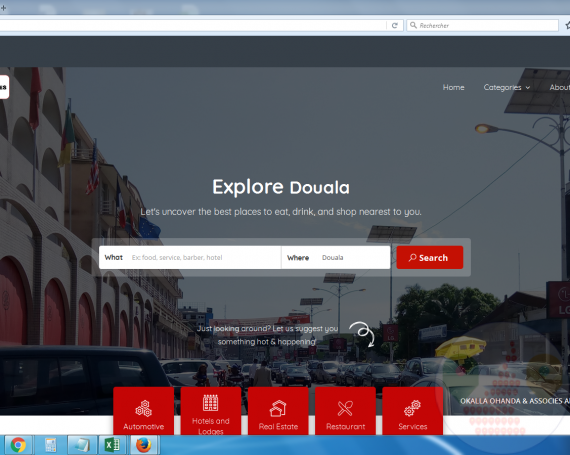Click the OKALLA OHANDA & ASSOCIES listing text
Image resolution: width=570 pixels, height=455 pixels.
(x=515, y=401)
